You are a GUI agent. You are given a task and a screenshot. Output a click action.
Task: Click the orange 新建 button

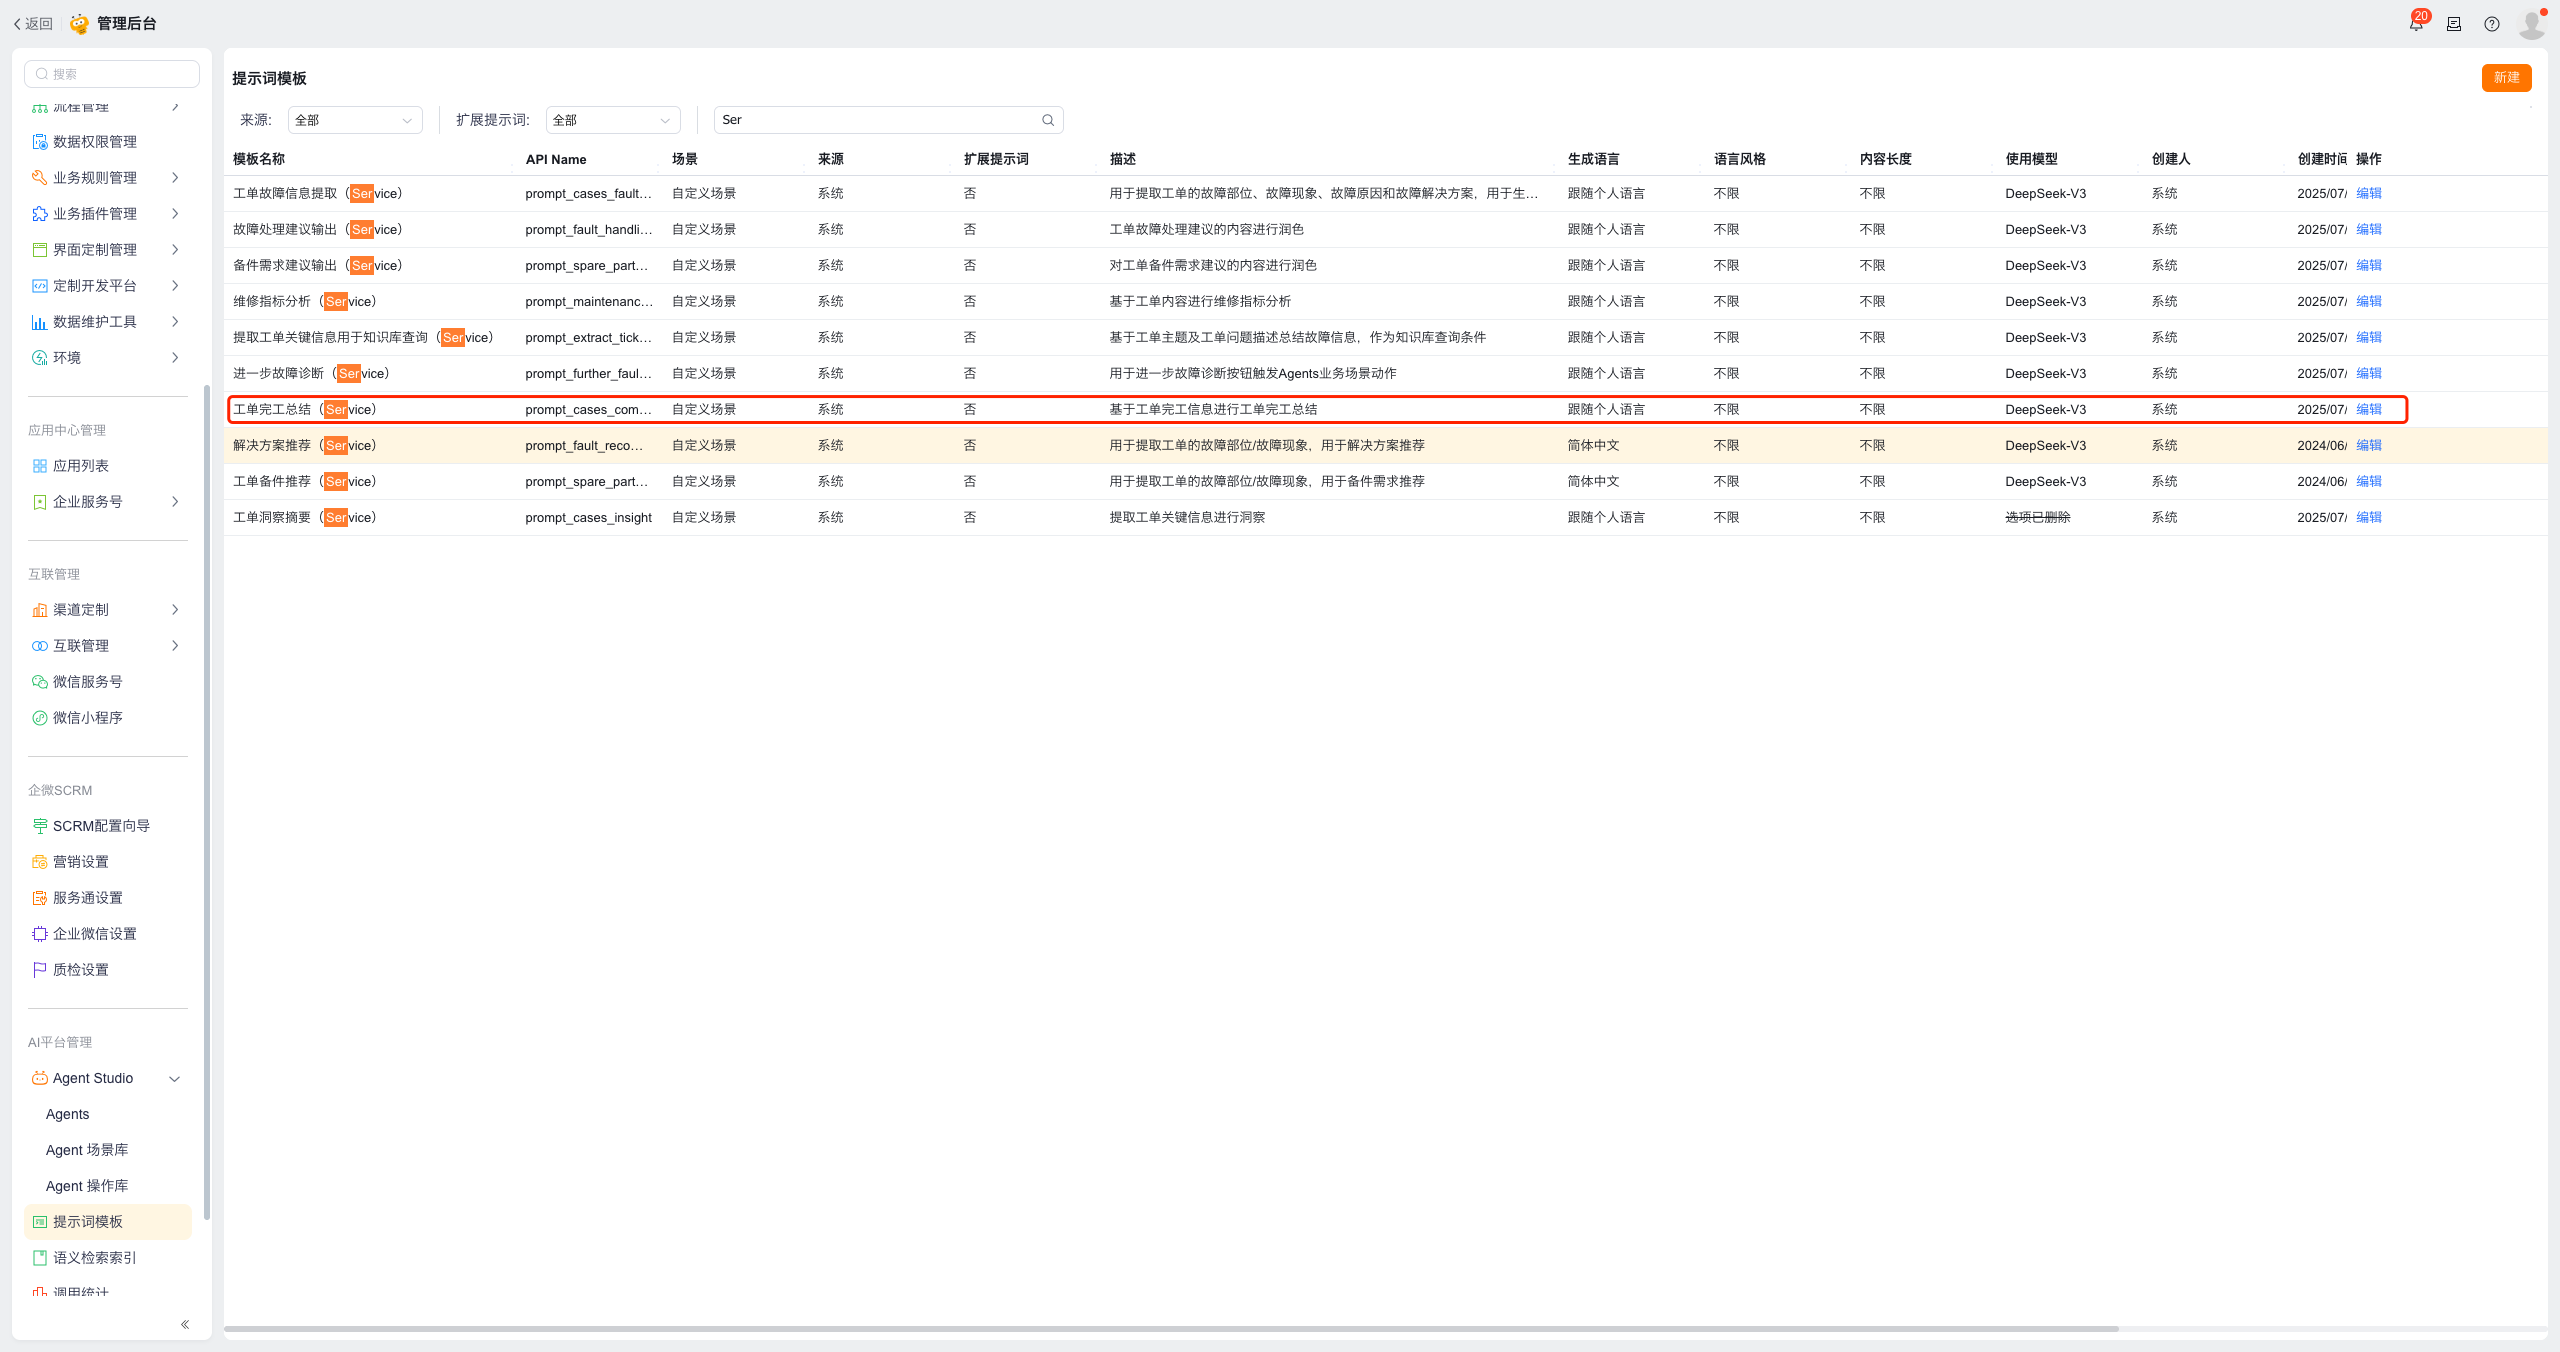[x=2506, y=78]
